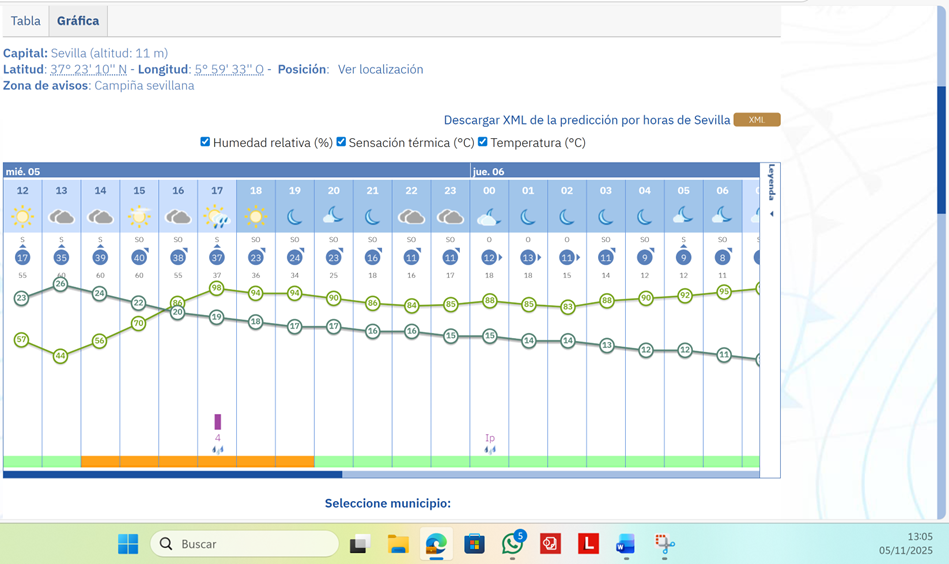The image size is (949, 564).
Task: Click the cloudy icon for hour 22
Action: click(412, 216)
